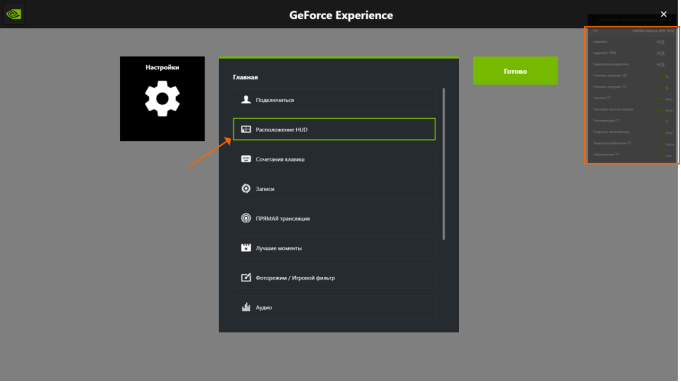Click the Главная heading
This screenshot has height=382, width=681.
point(245,77)
